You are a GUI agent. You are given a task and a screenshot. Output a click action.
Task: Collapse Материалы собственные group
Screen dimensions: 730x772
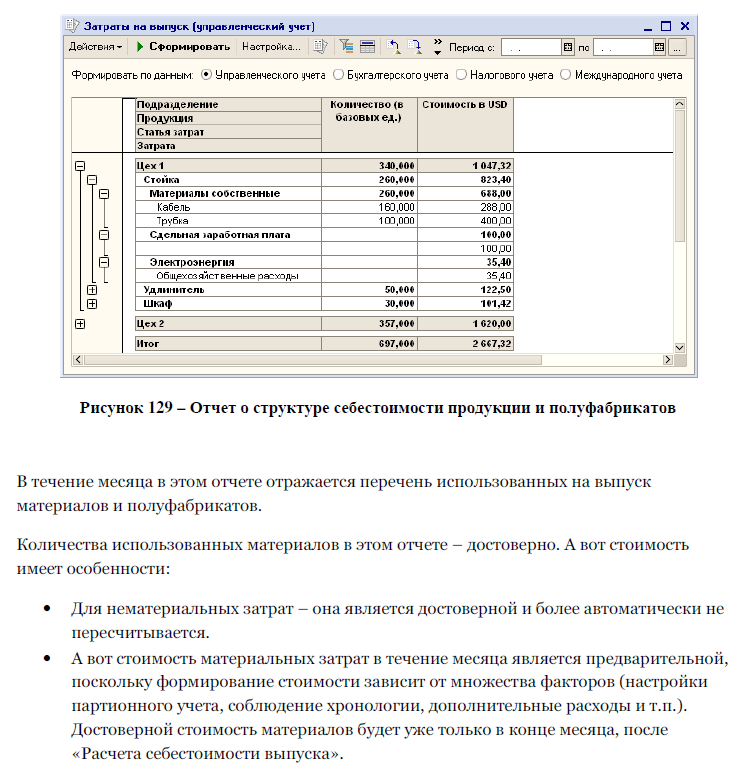pos(104,193)
